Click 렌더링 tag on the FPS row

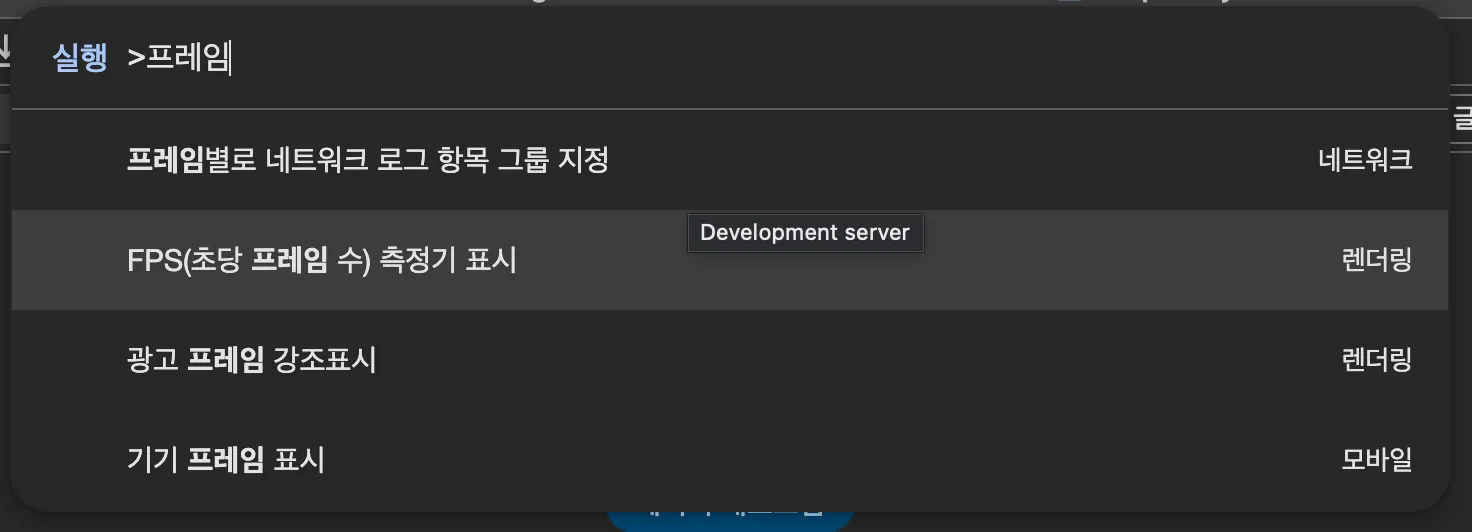click(x=1376, y=260)
